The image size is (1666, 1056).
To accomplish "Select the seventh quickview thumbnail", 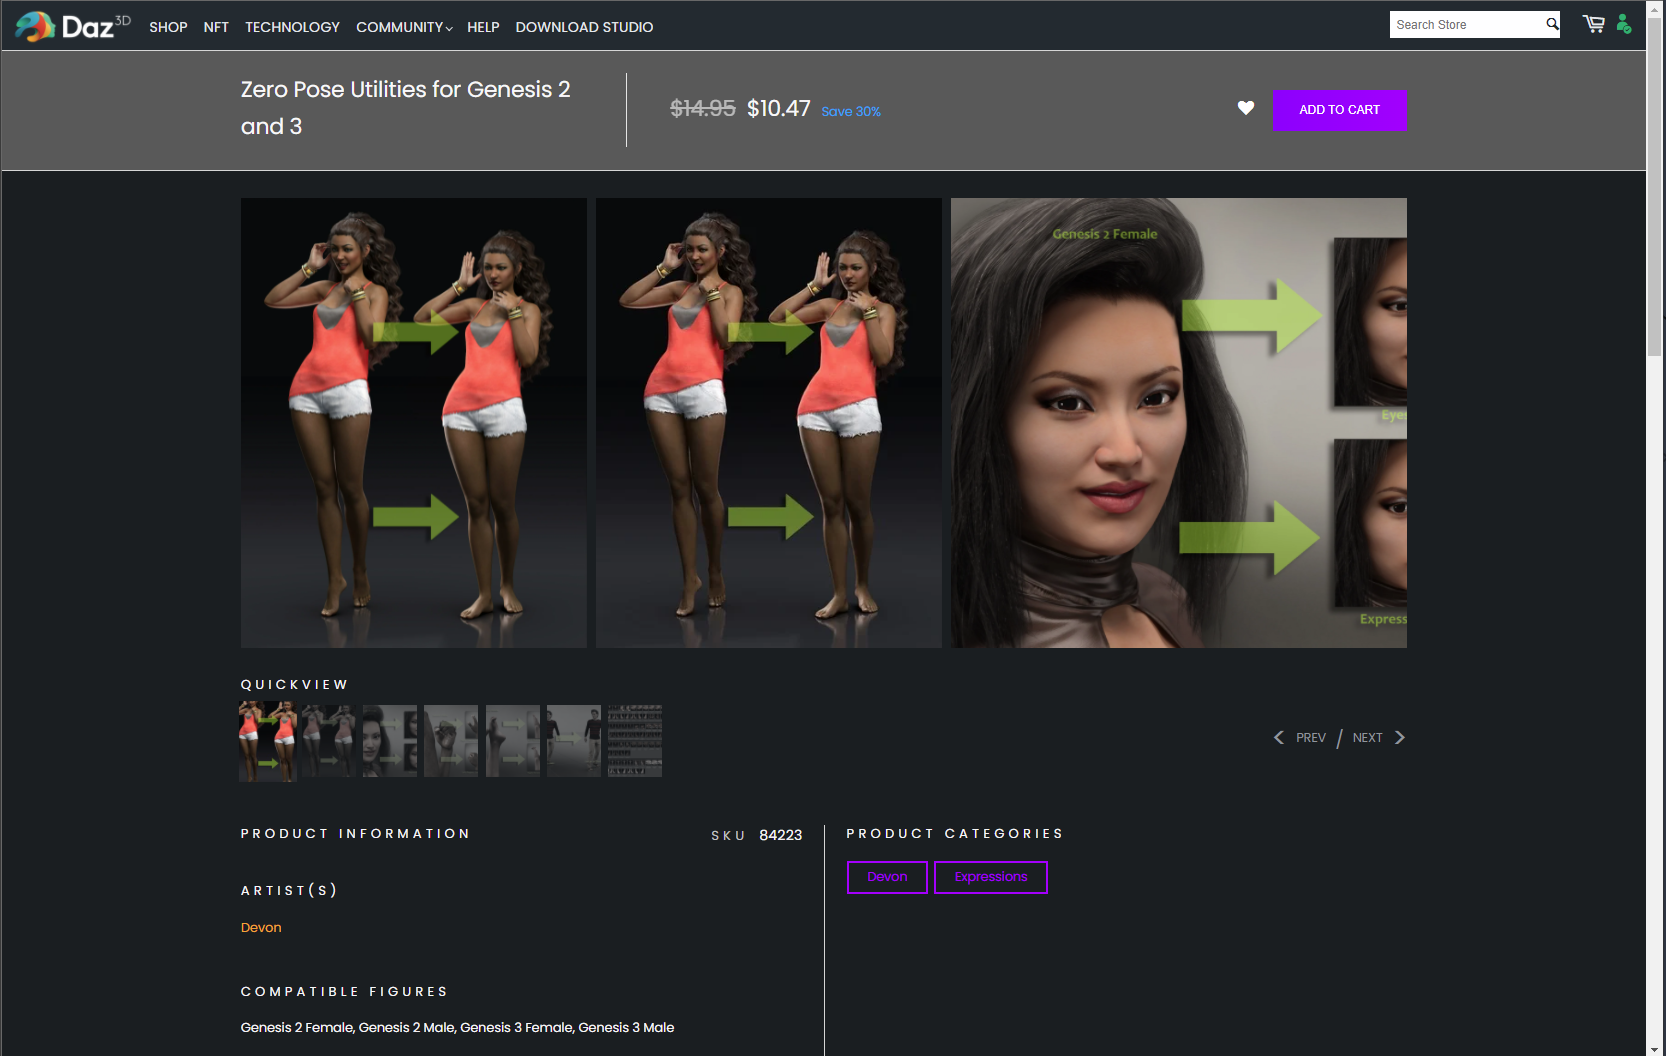I will click(x=635, y=741).
